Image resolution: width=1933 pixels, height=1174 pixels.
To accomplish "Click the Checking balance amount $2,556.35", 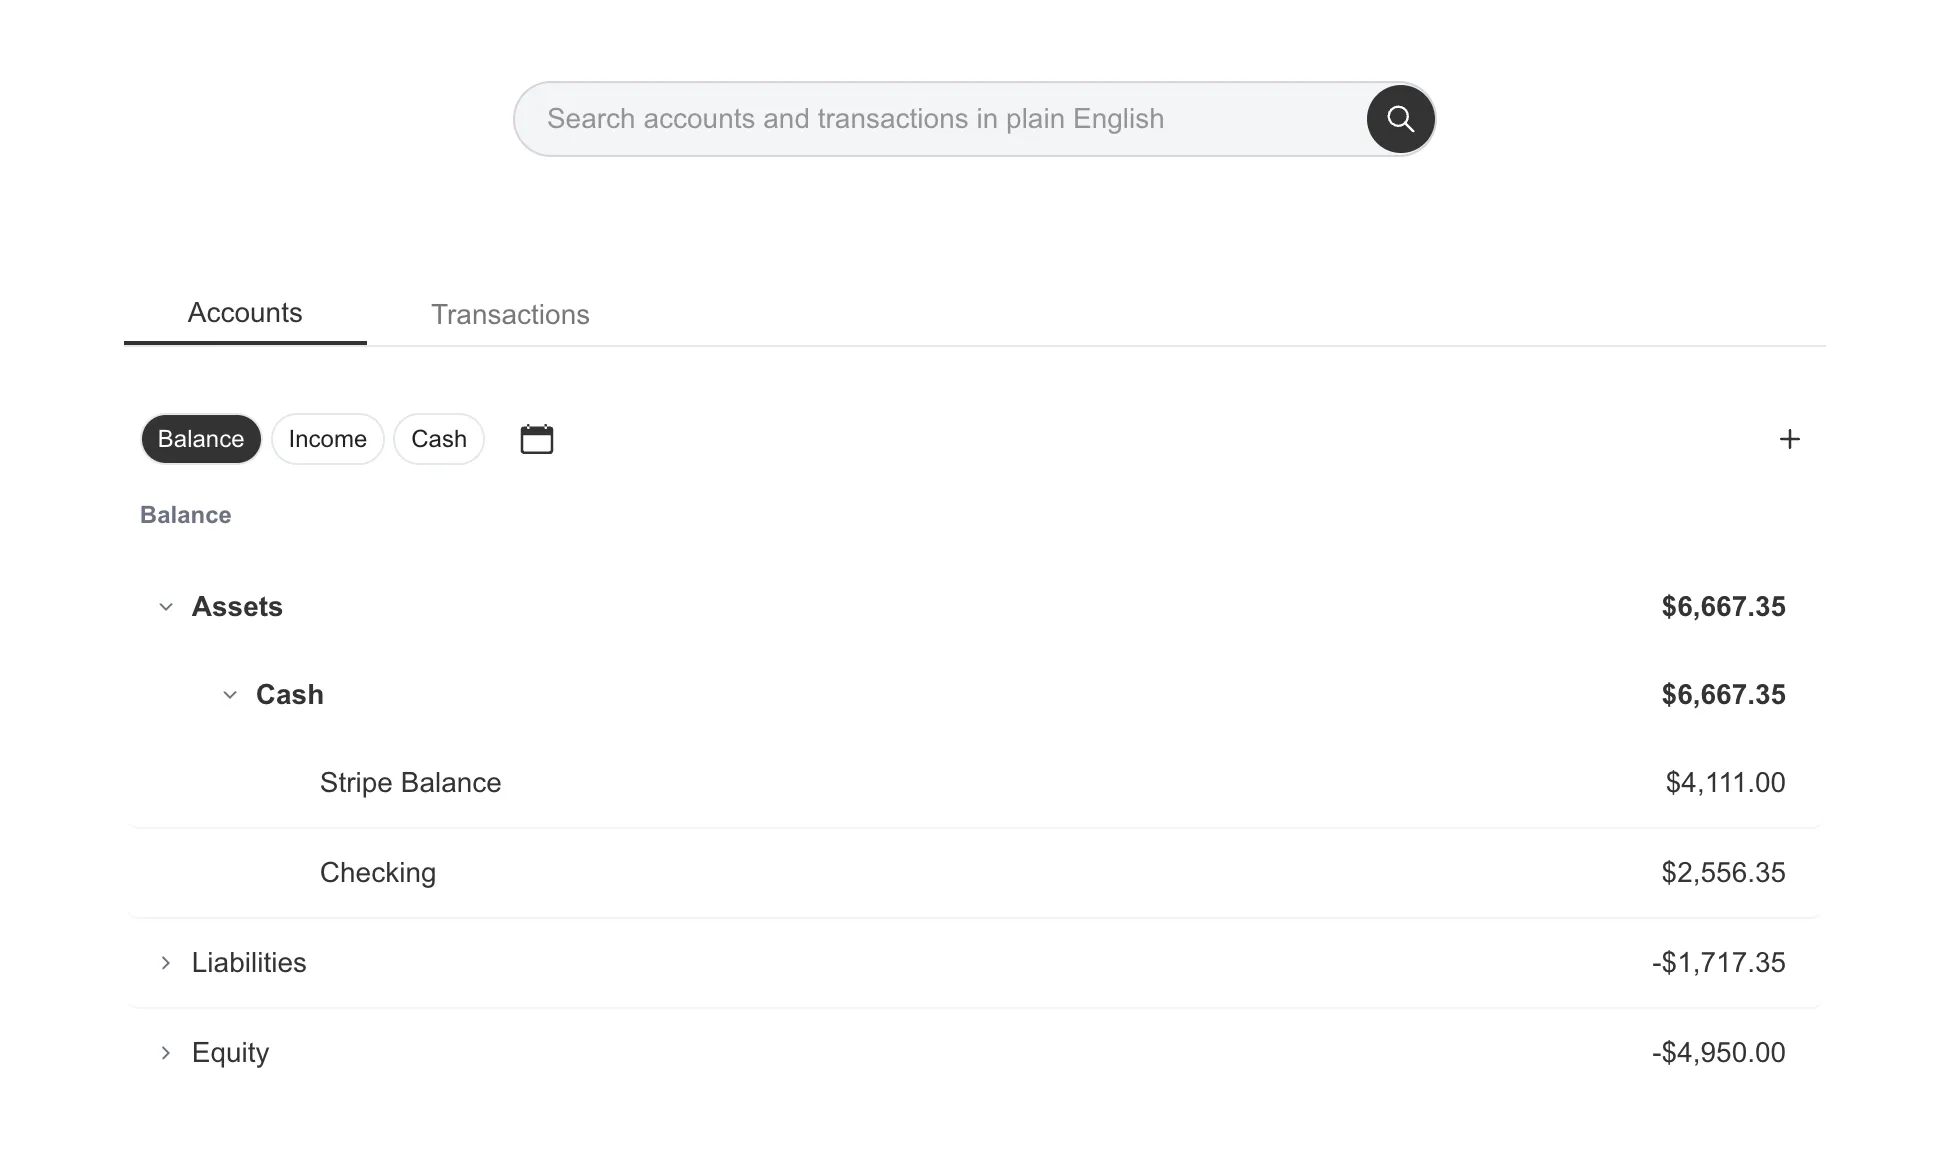I will (x=1723, y=873).
